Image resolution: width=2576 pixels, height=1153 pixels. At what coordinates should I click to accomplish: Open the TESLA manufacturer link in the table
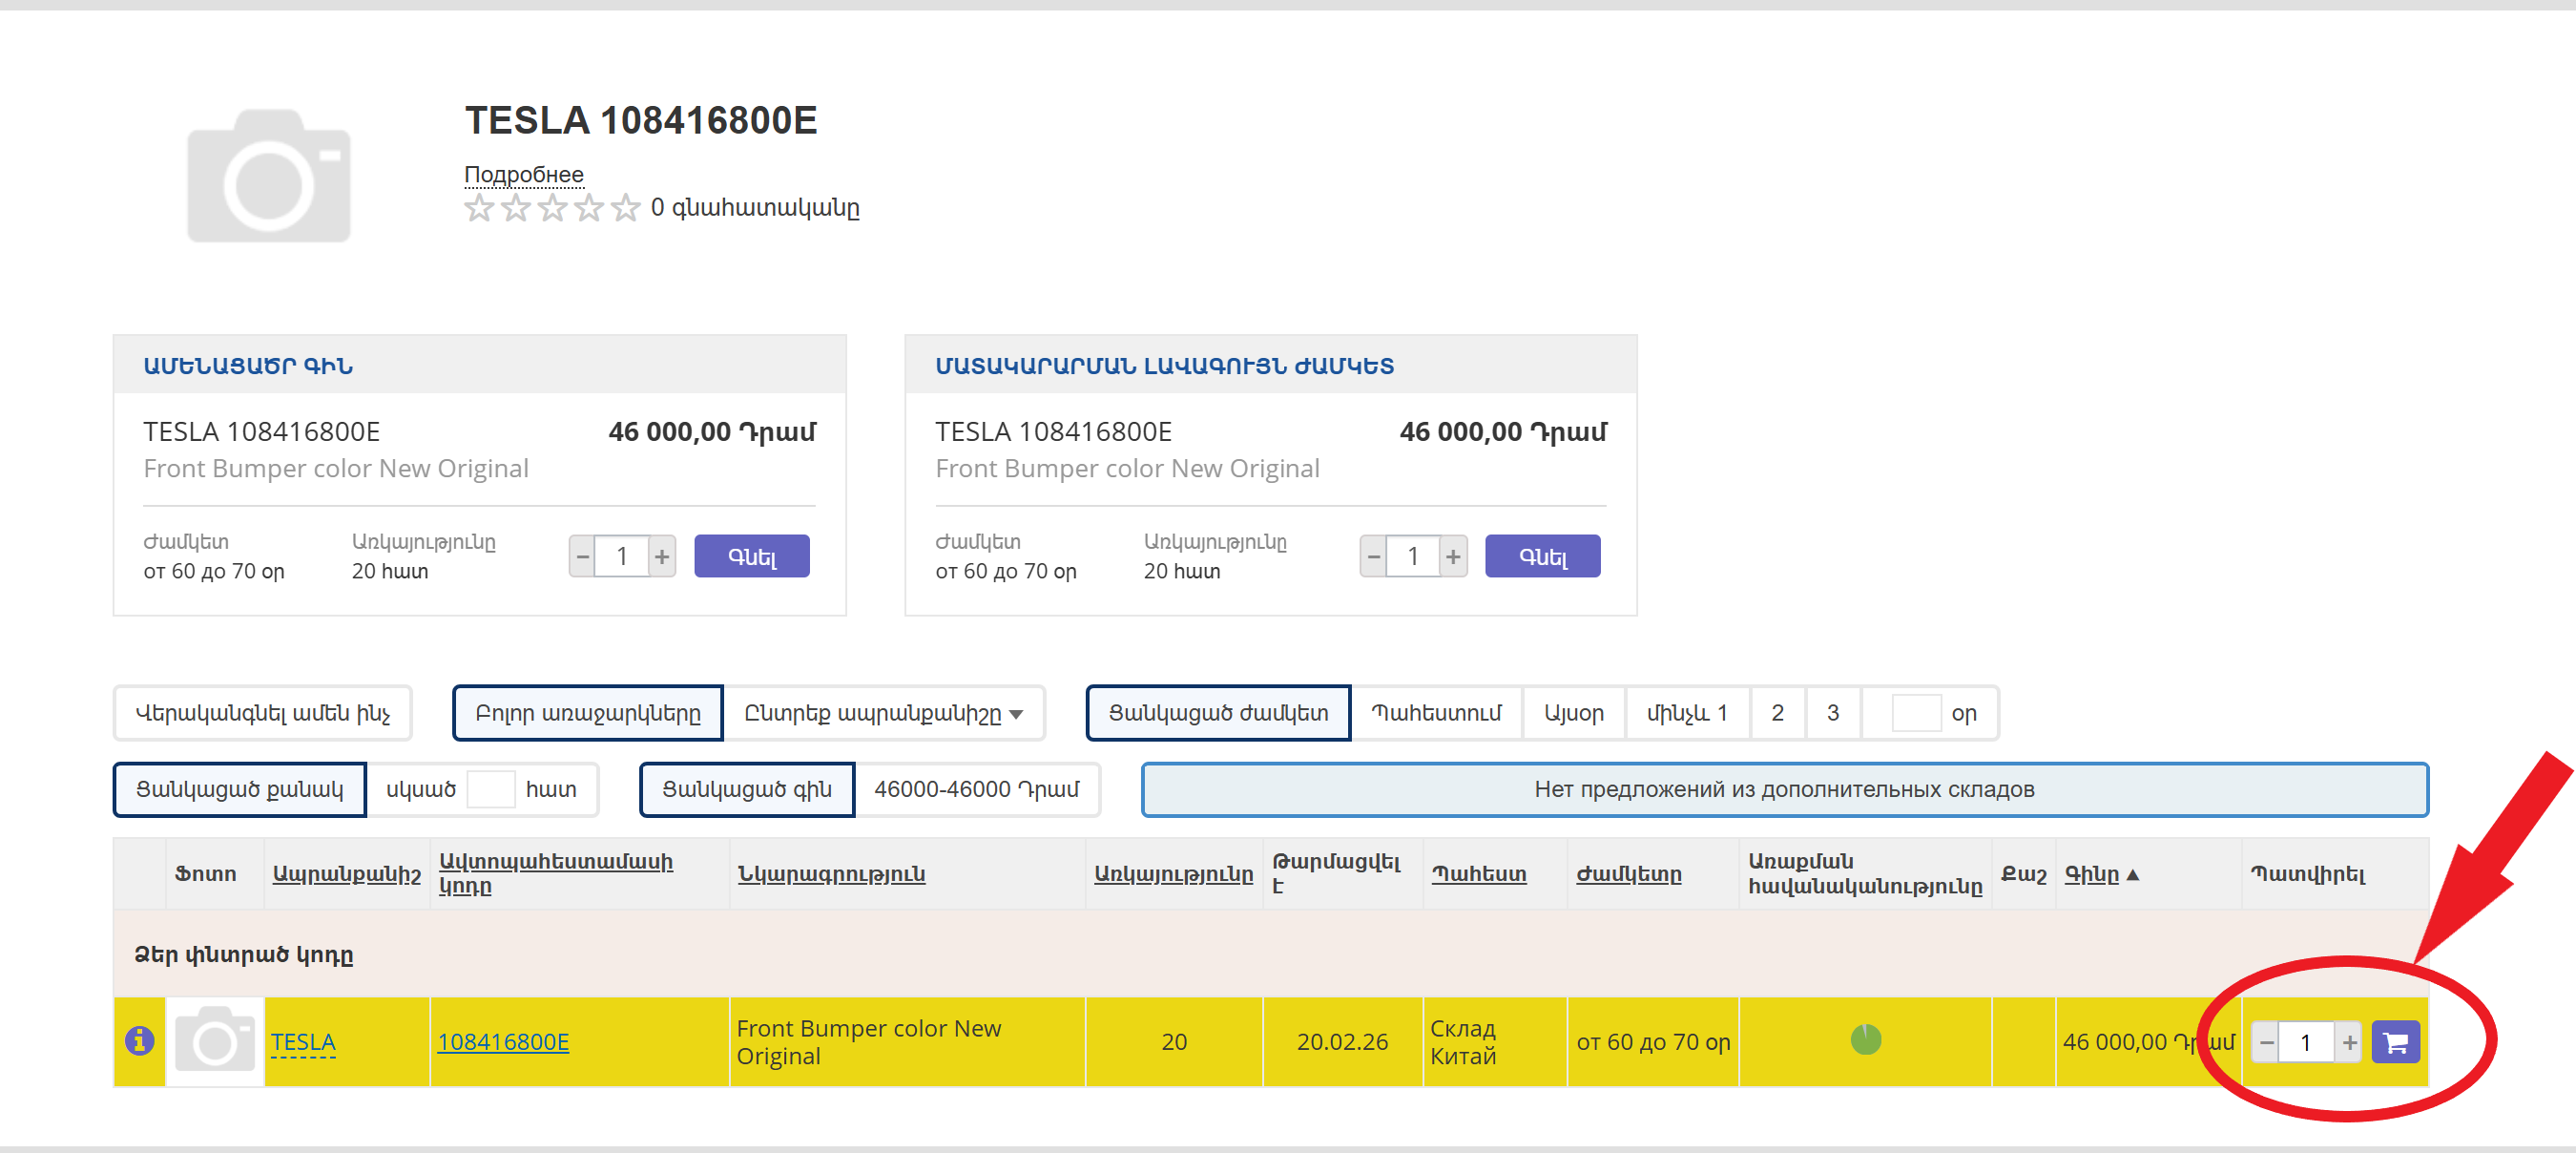[303, 1042]
